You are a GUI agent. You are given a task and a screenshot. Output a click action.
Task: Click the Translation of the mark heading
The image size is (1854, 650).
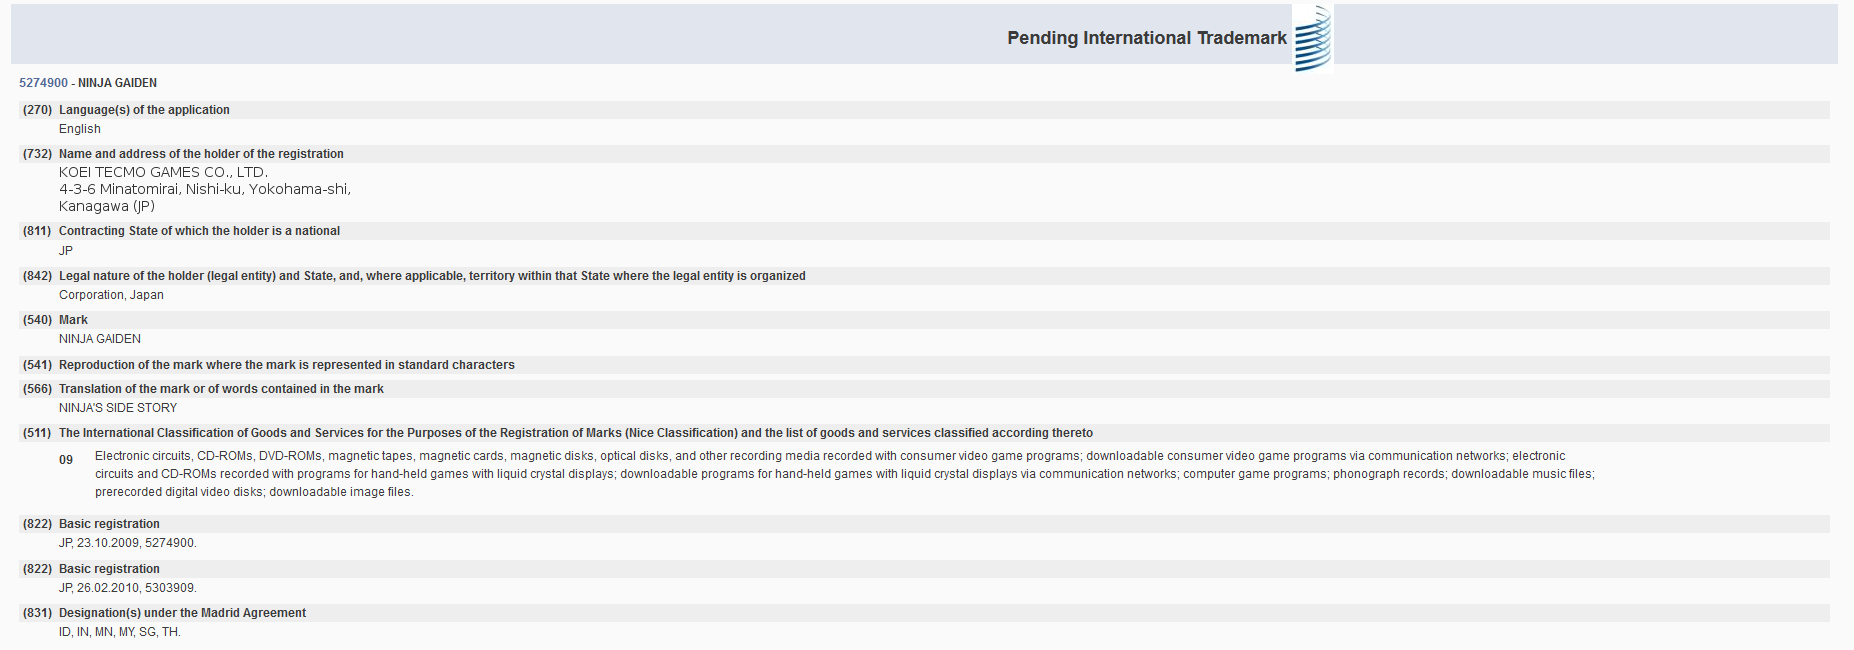click(x=221, y=389)
